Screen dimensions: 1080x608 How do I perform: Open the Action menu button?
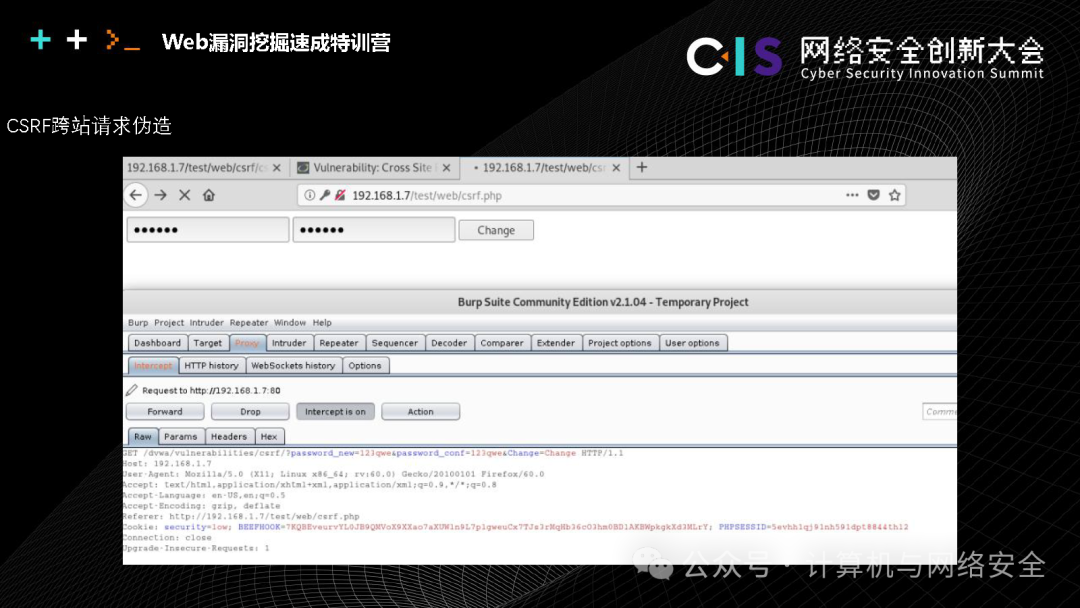coord(421,412)
